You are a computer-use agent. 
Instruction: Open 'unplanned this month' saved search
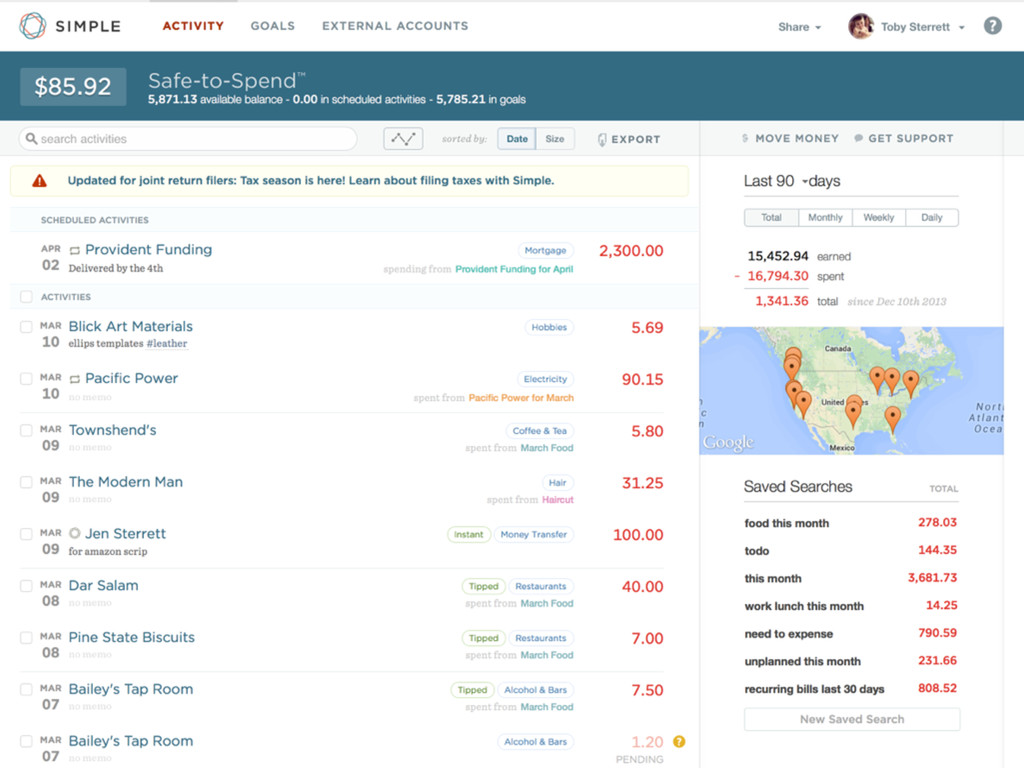click(803, 661)
